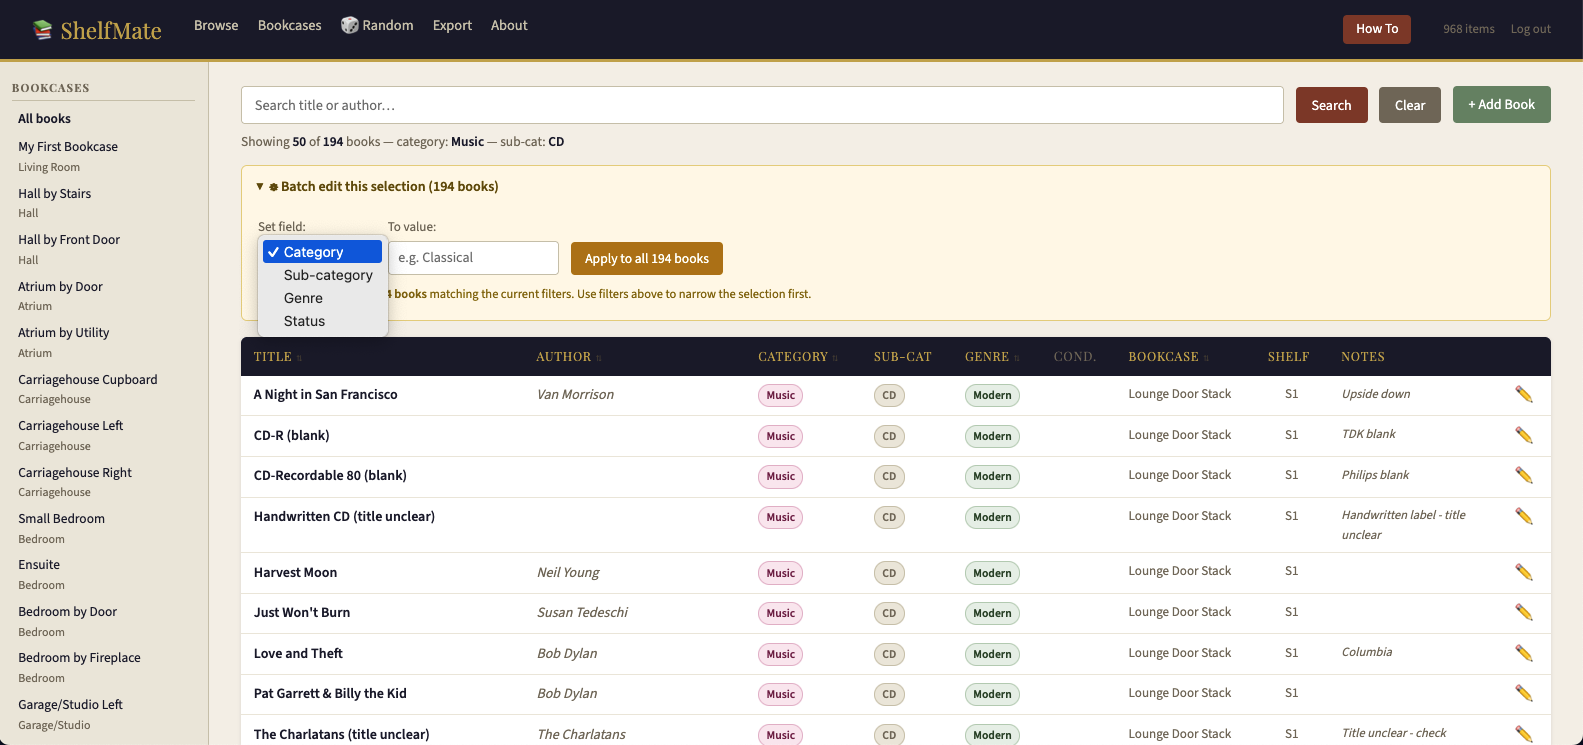Viewport: 1583px width, 745px height.
Task: Click the Search button
Action: click(x=1331, y=105)
